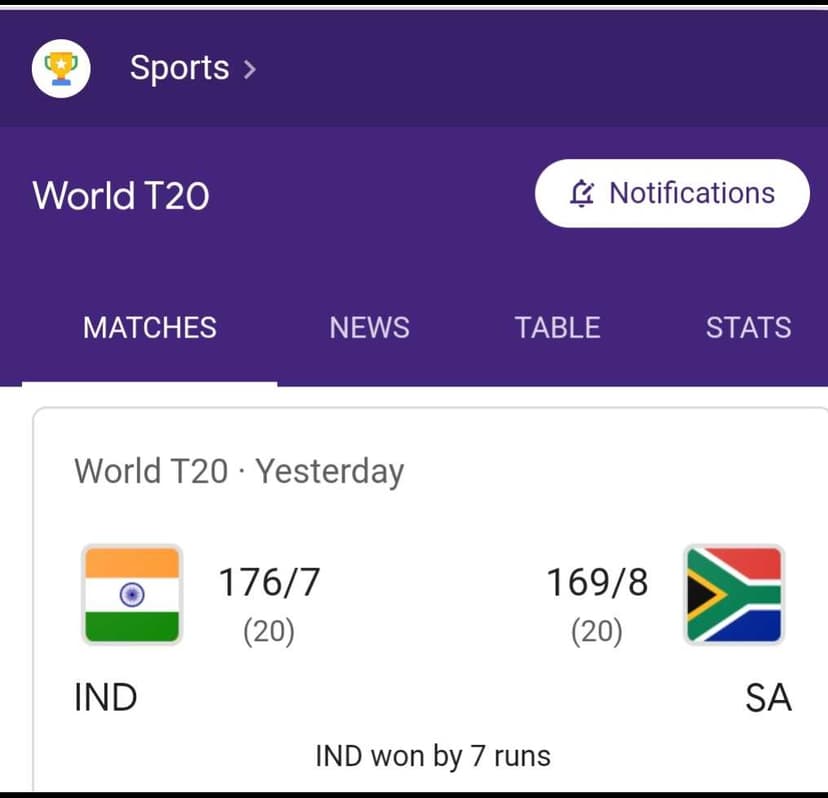The width and height of the screenshot is (828, 798).
Task: Select India's score 176/7
Action: [269, 583]
